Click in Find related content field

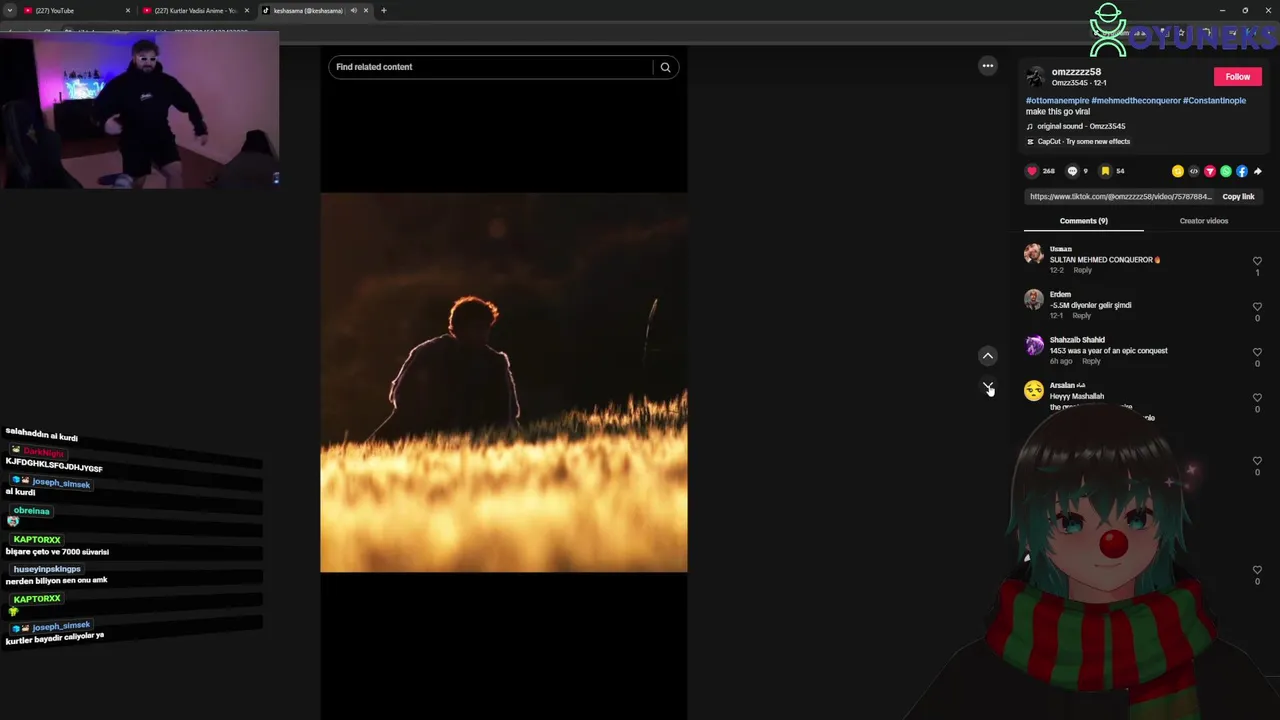492,67
